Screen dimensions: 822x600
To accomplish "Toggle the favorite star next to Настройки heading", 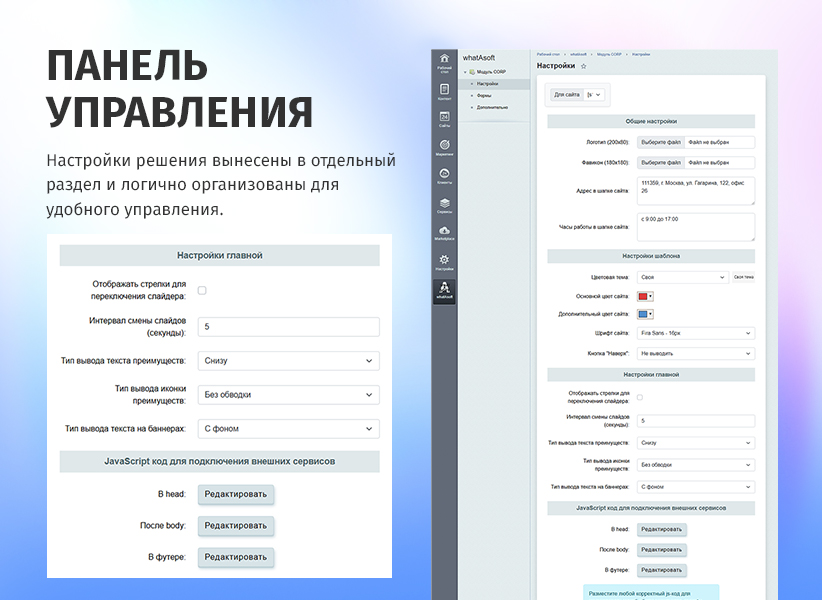I will [583, 66].
